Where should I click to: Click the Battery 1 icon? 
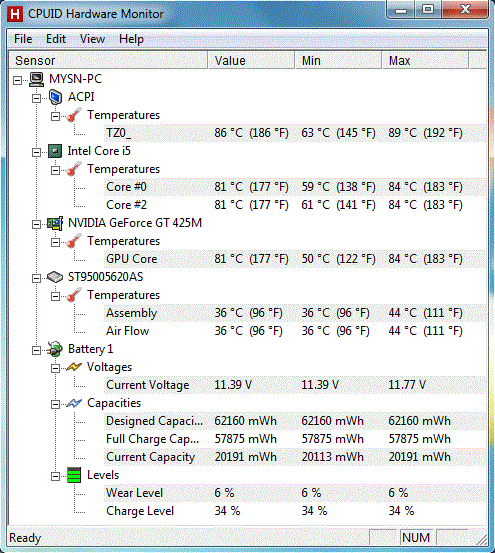click(55, 349)
